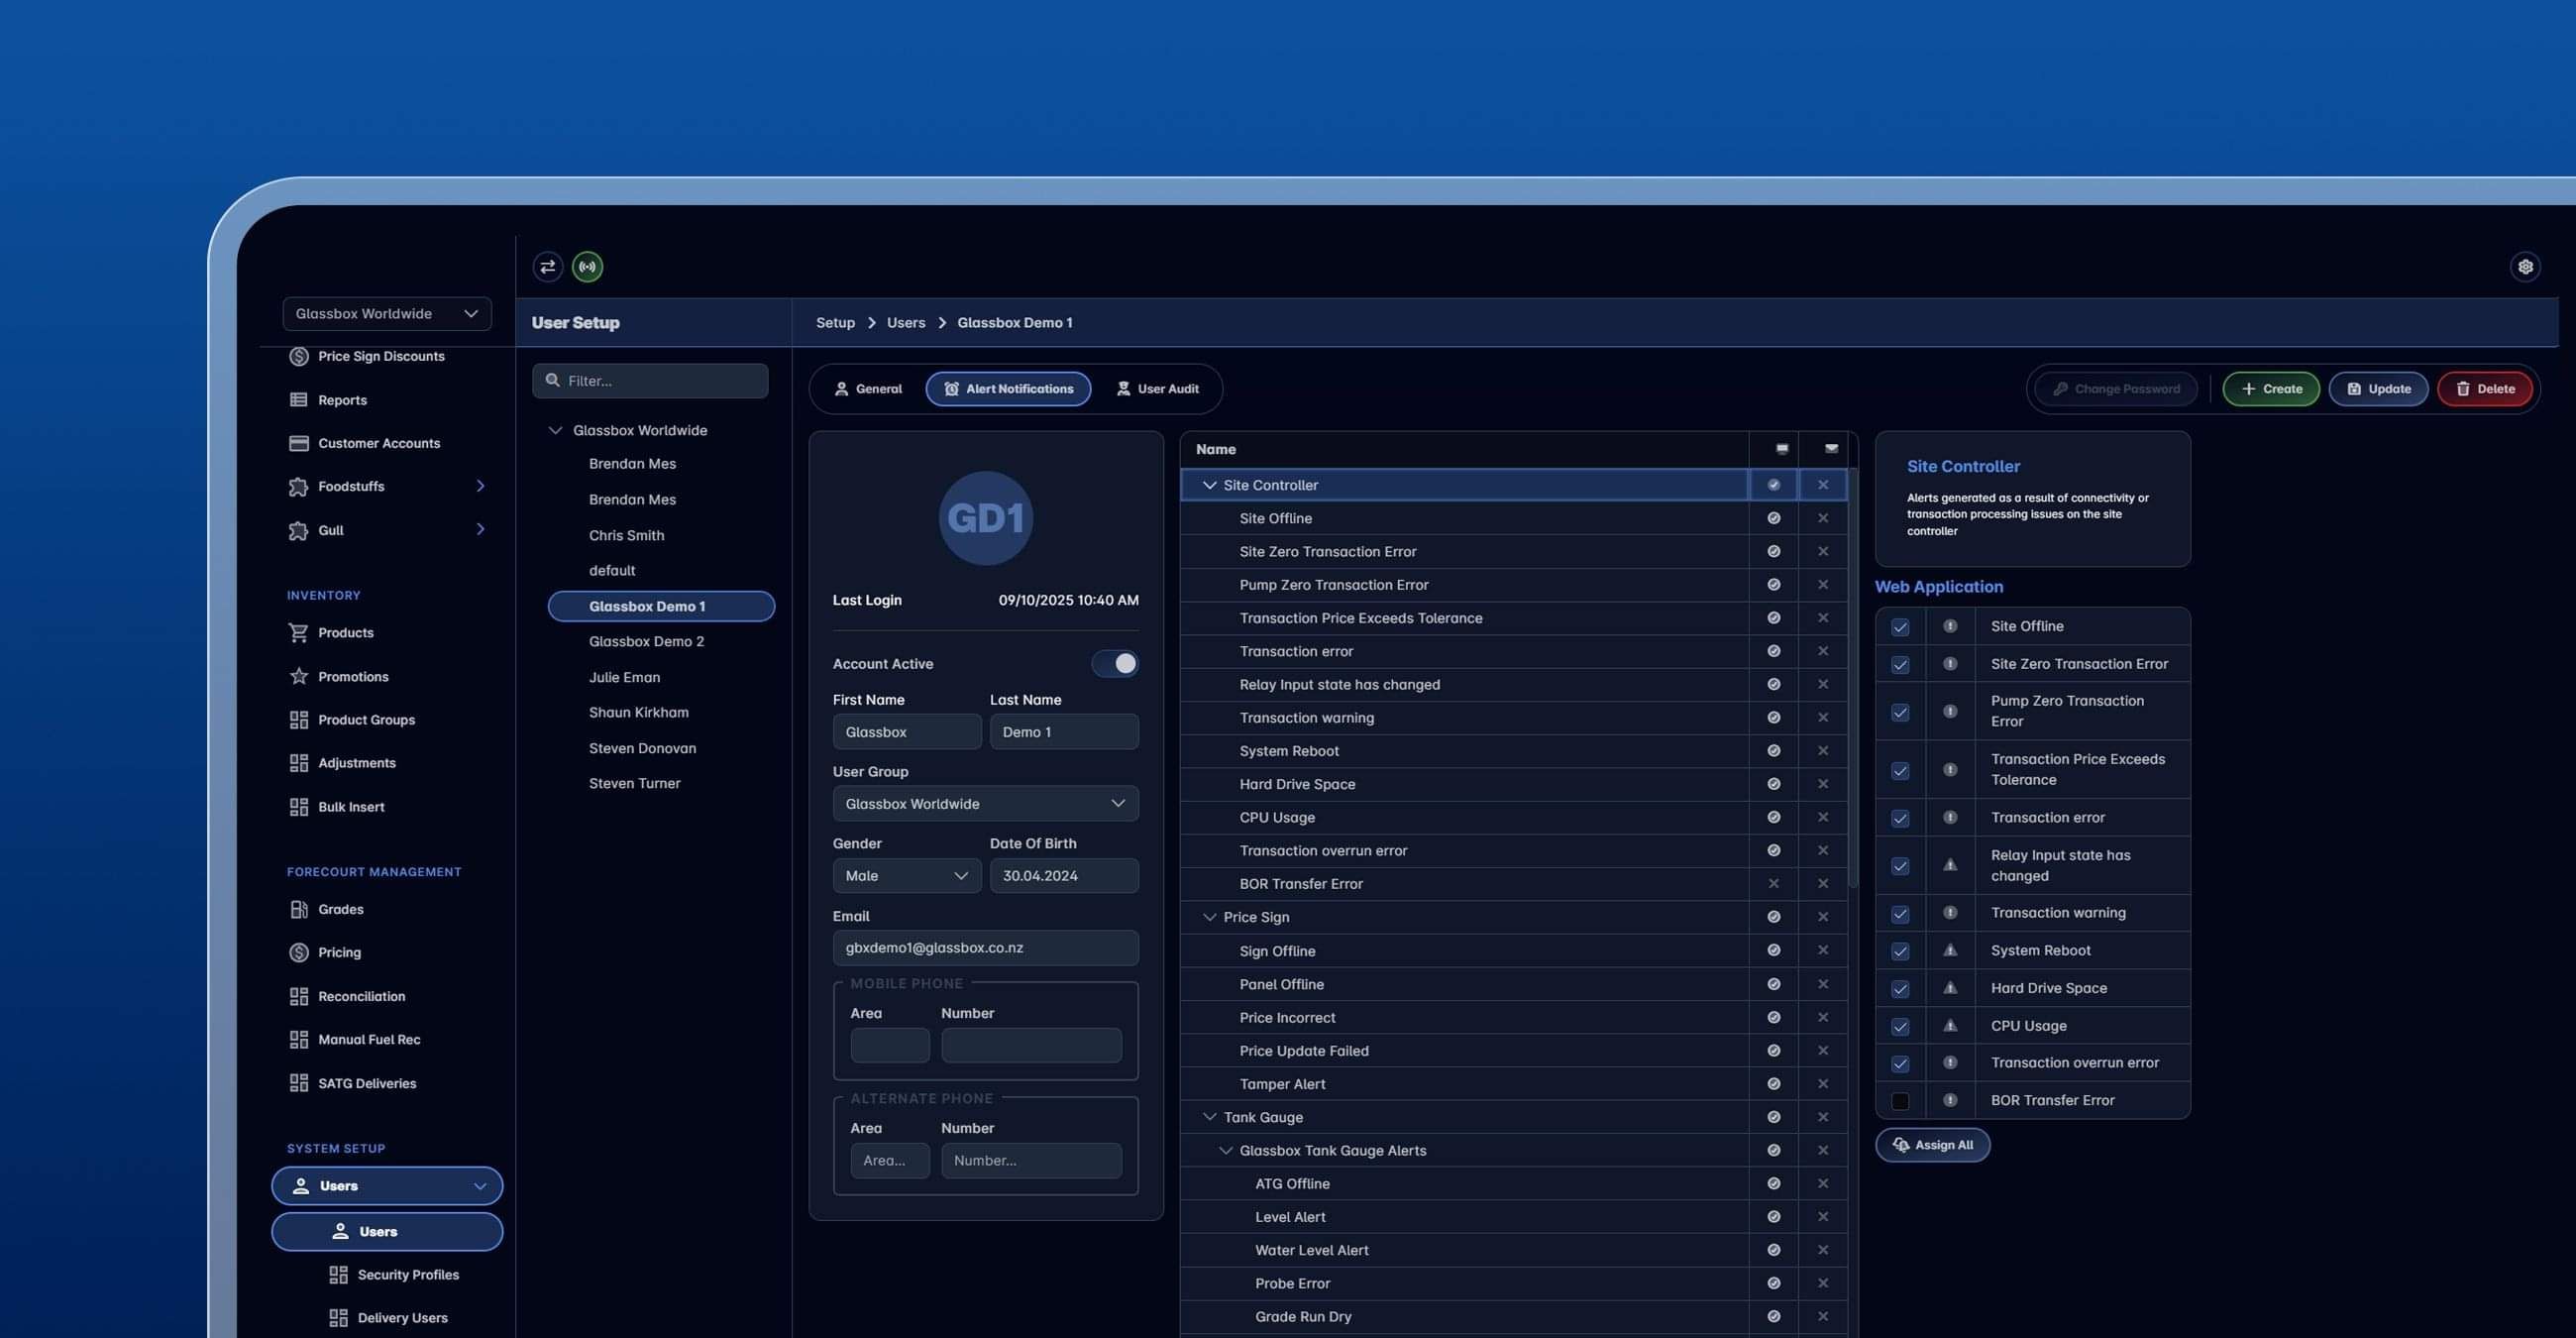
Task: Click the swap arrows icon in top bar
Action: coord(547,266)
